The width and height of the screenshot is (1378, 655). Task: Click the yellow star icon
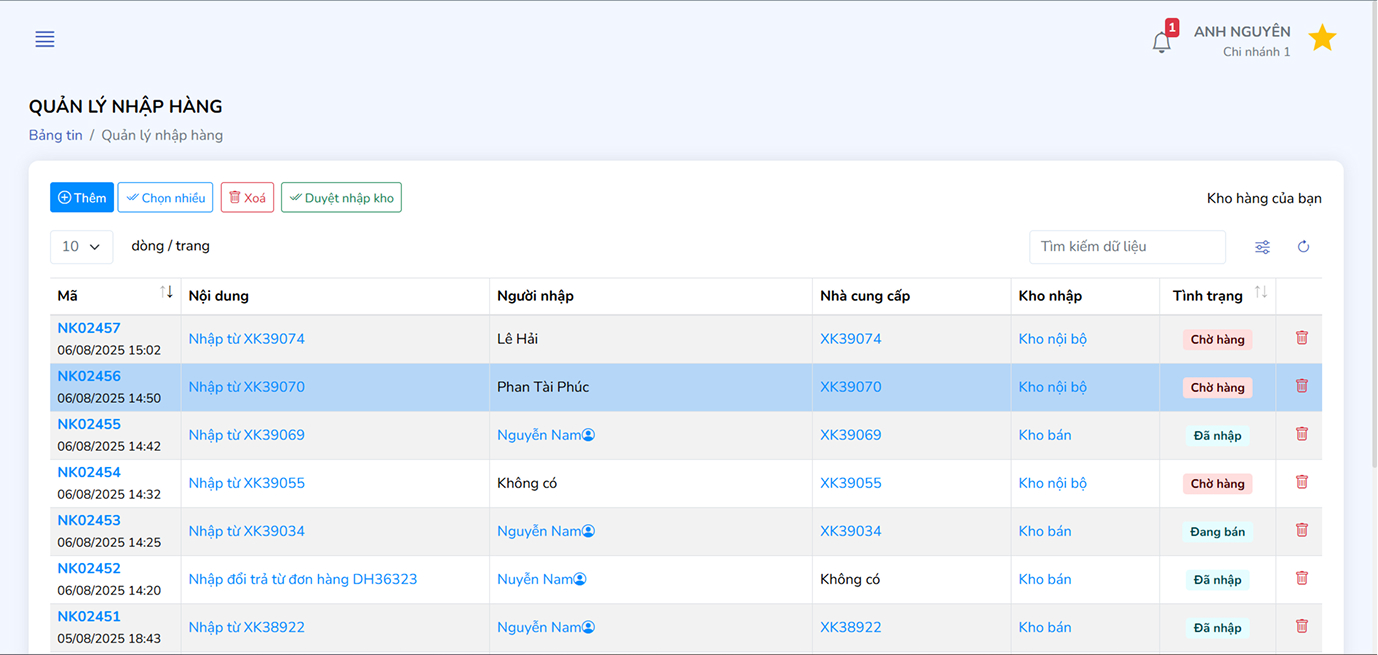pyautogui.click(x=1322, y=39)
